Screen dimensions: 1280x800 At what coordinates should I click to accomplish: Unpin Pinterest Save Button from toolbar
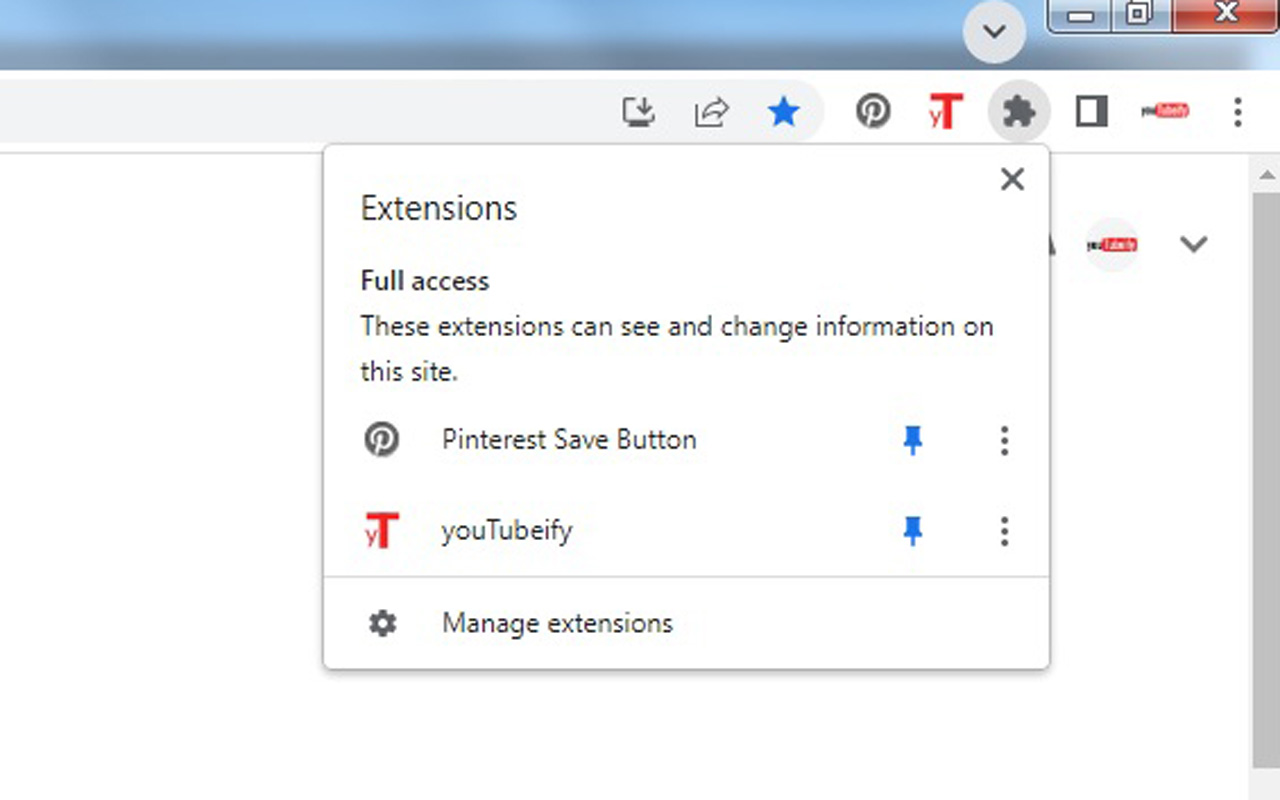pyautogui.click(x=912, y=440)
